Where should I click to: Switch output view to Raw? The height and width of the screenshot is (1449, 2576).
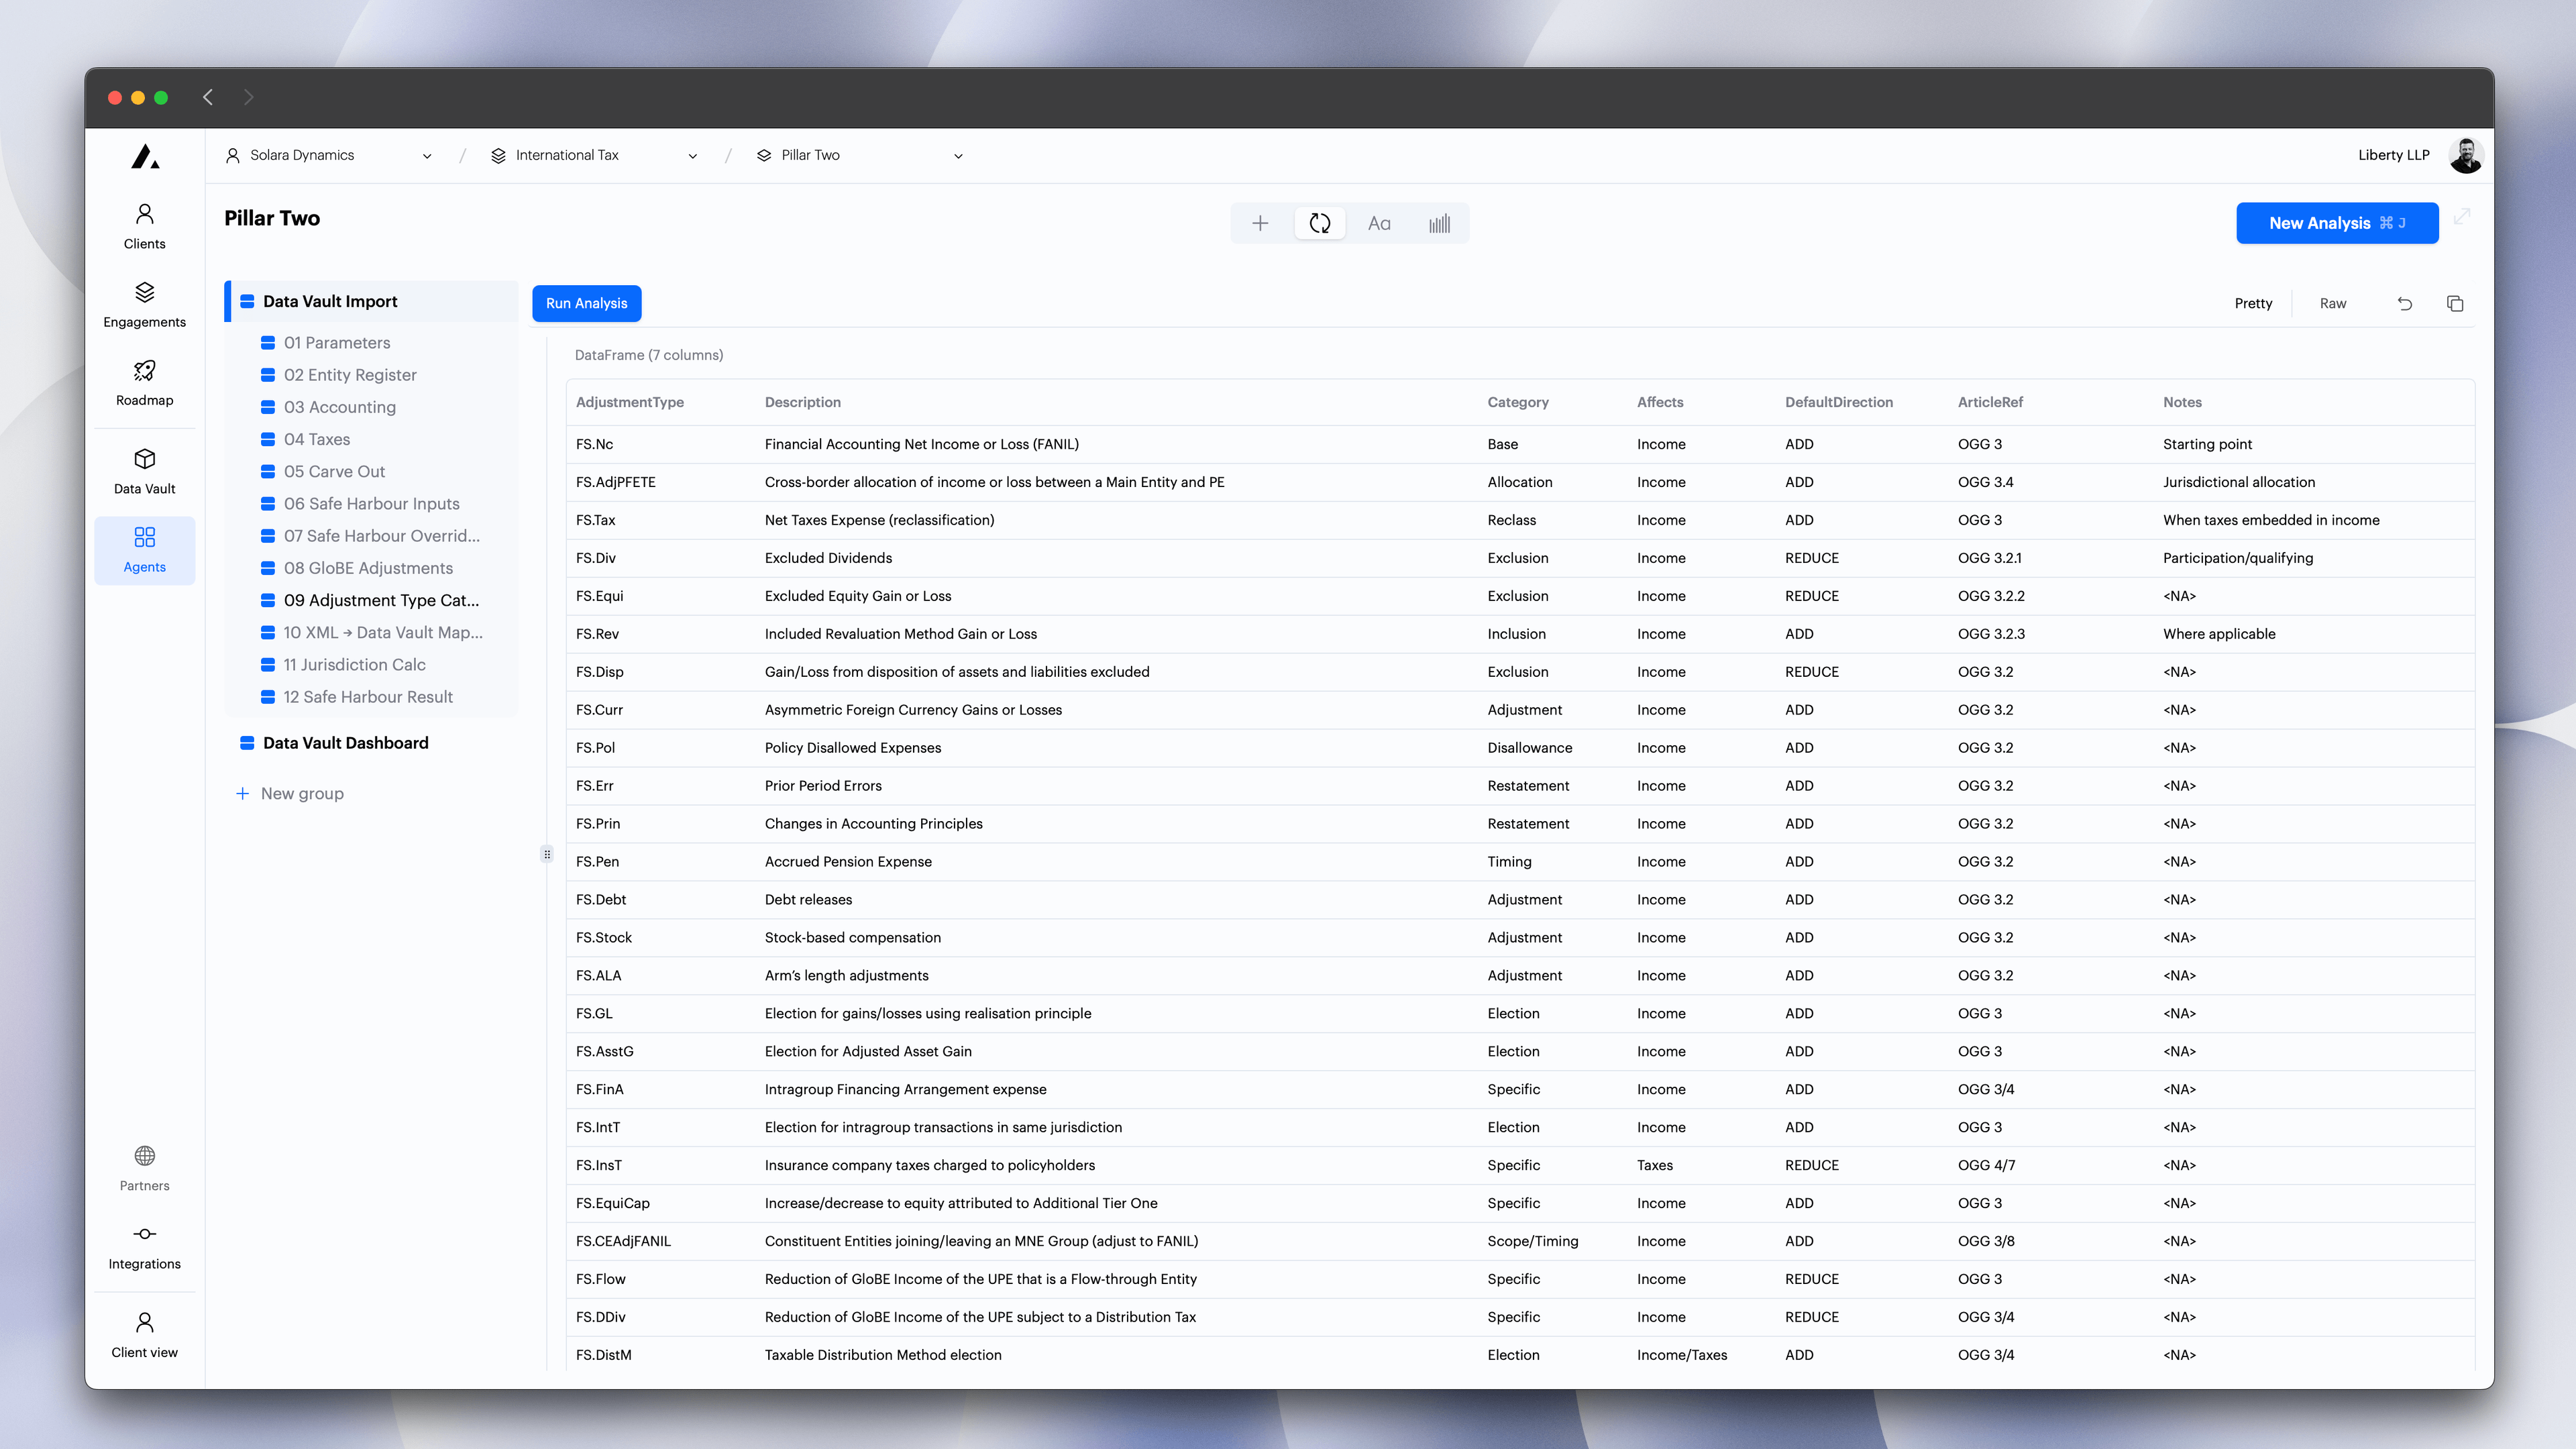coord(2332,303)
